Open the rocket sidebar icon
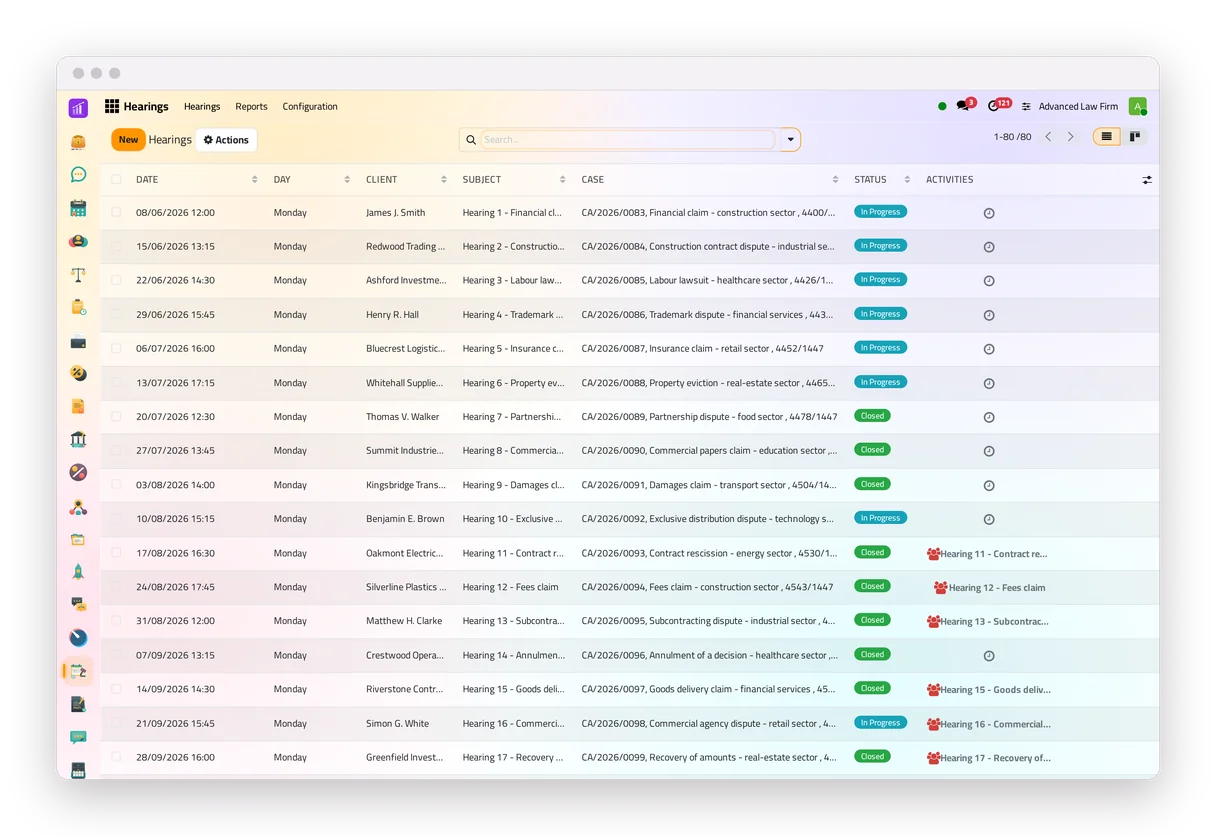This screenshot has width=1216, height=836. tap(78, 571)
